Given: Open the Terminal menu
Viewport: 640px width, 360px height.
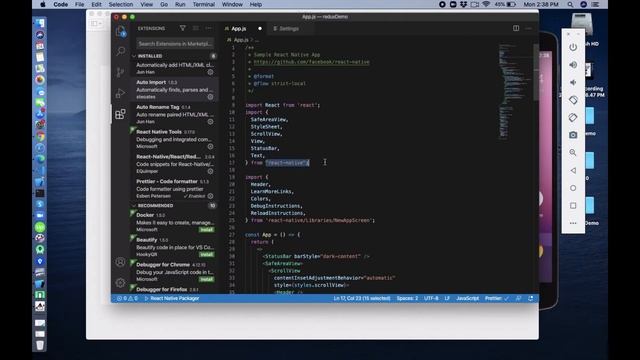Looking at the screenshot, I should [204, 4].
